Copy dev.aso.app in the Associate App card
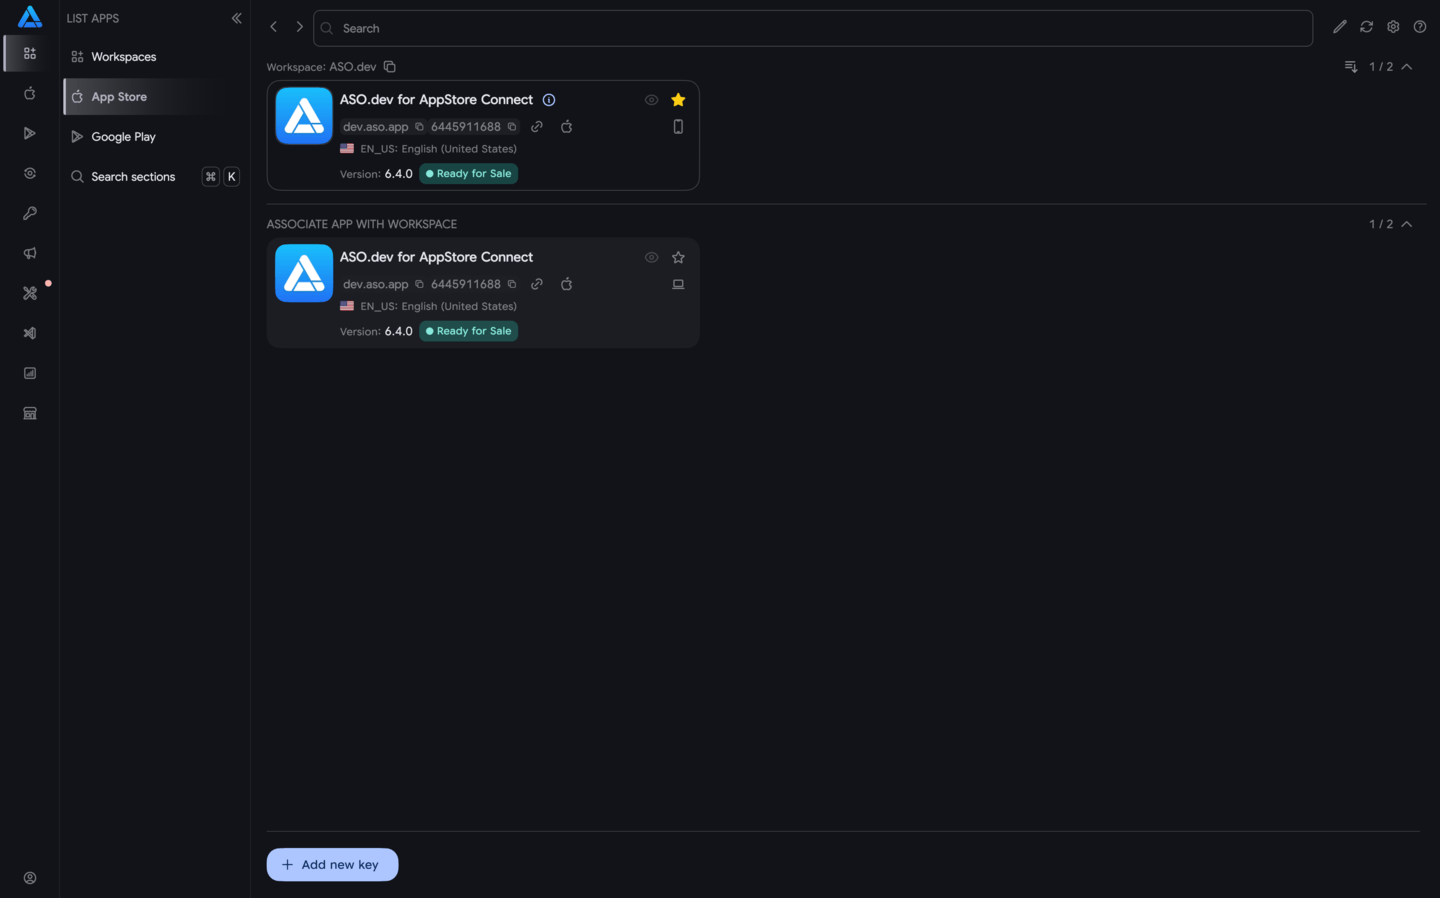This screenshot has width=1440, height=898. [x=420, y=284]
